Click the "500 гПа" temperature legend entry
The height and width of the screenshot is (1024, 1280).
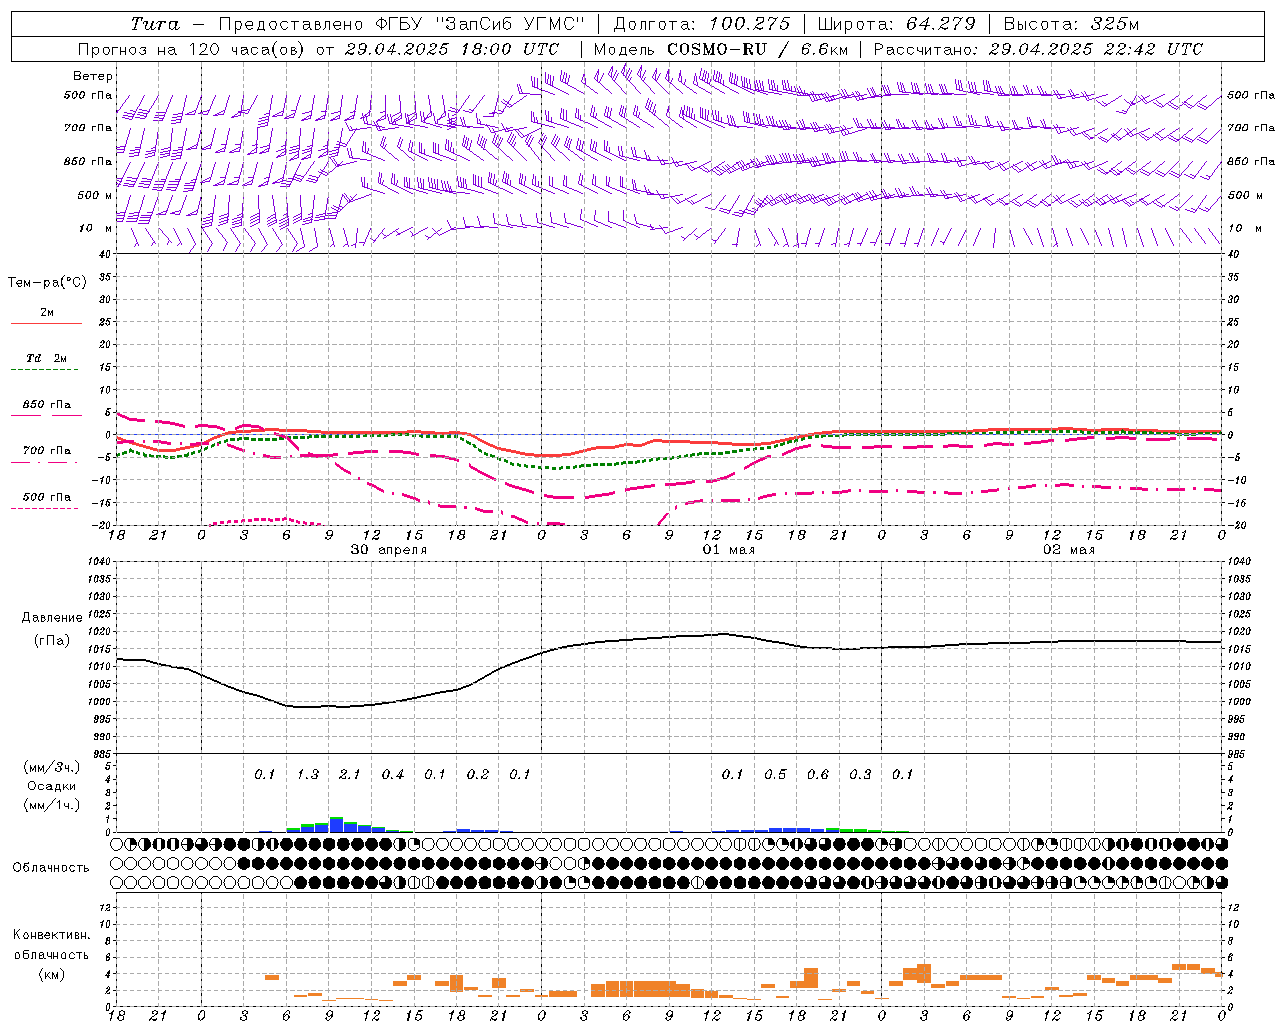(x=47, y=497)
